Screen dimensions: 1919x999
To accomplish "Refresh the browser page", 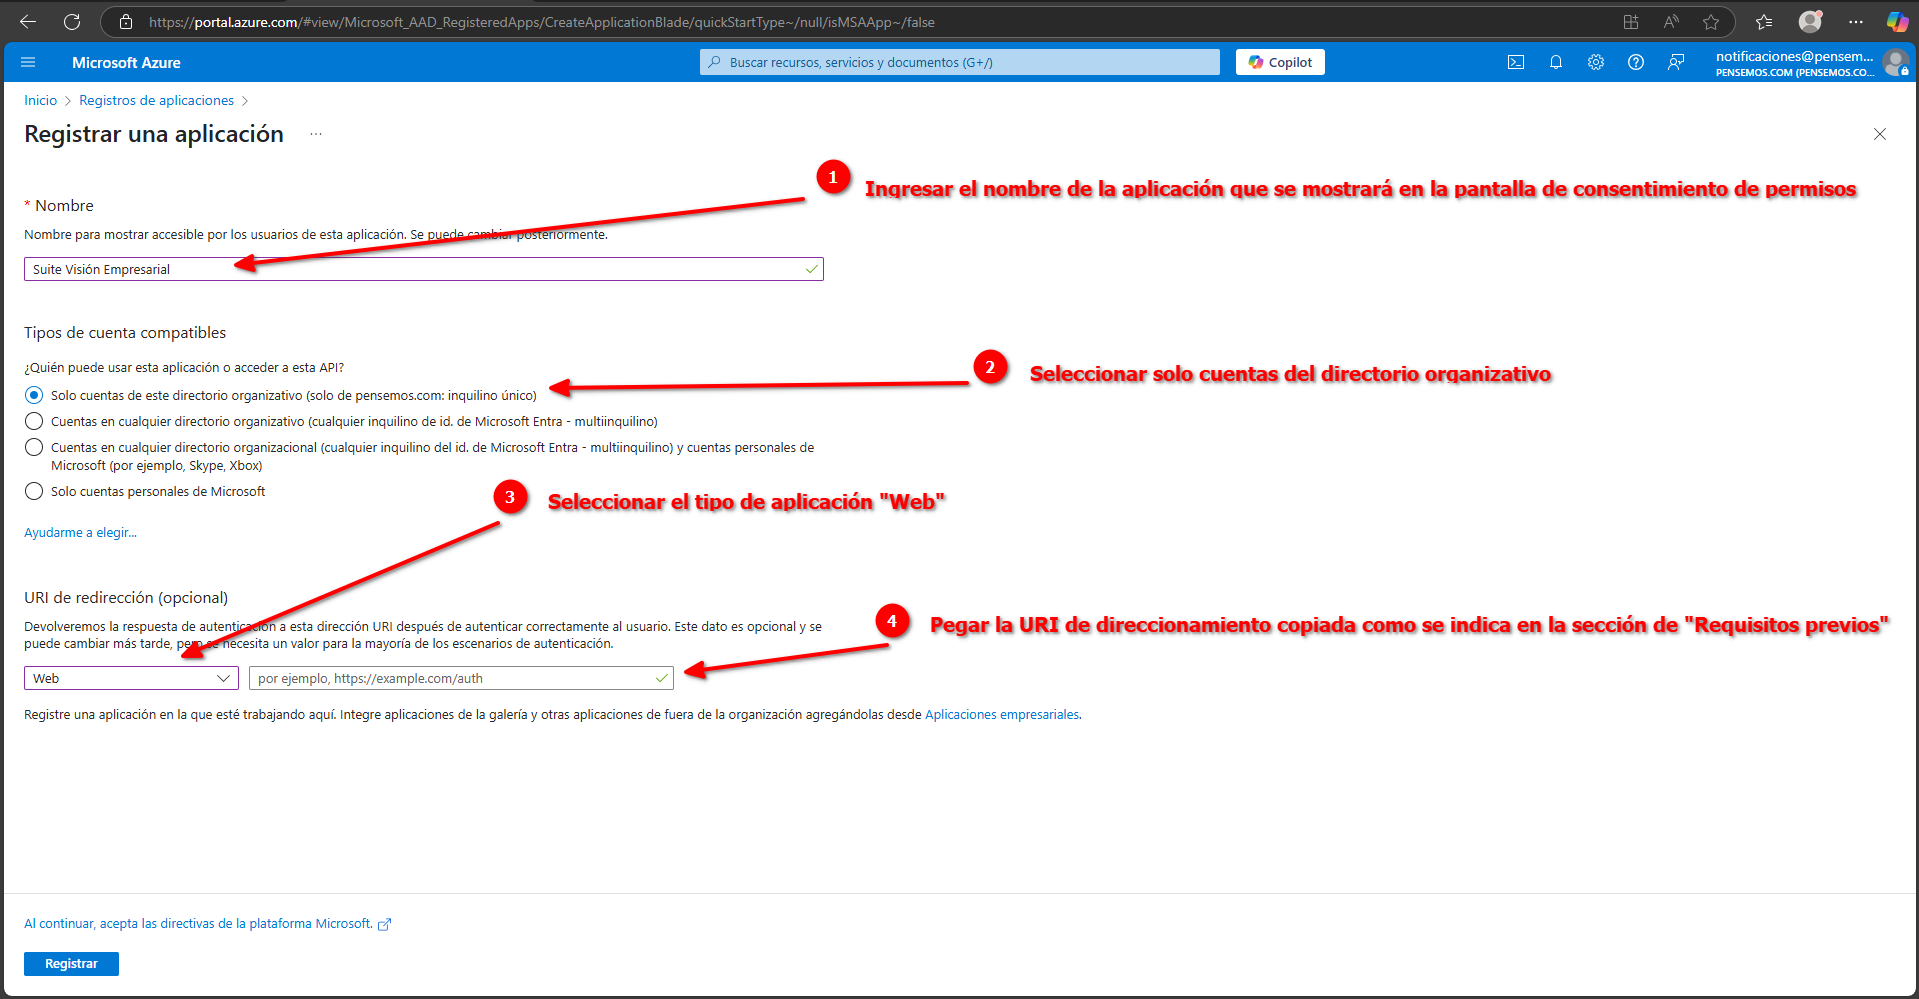I will pos(72,22).
